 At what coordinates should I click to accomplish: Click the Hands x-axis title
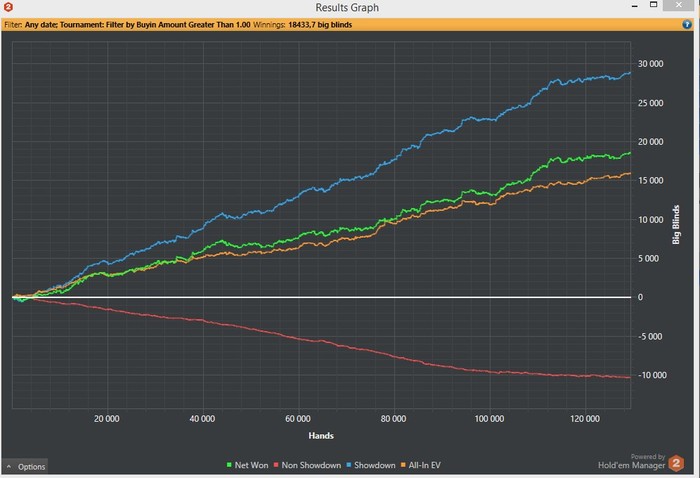[x=321, y=436]
